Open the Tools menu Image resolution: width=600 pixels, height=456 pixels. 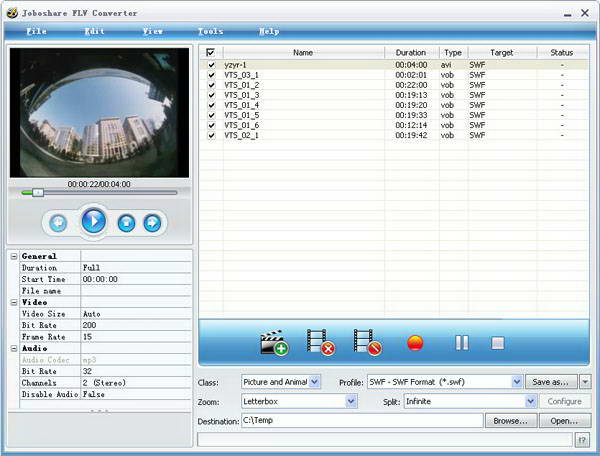(210, 31)
